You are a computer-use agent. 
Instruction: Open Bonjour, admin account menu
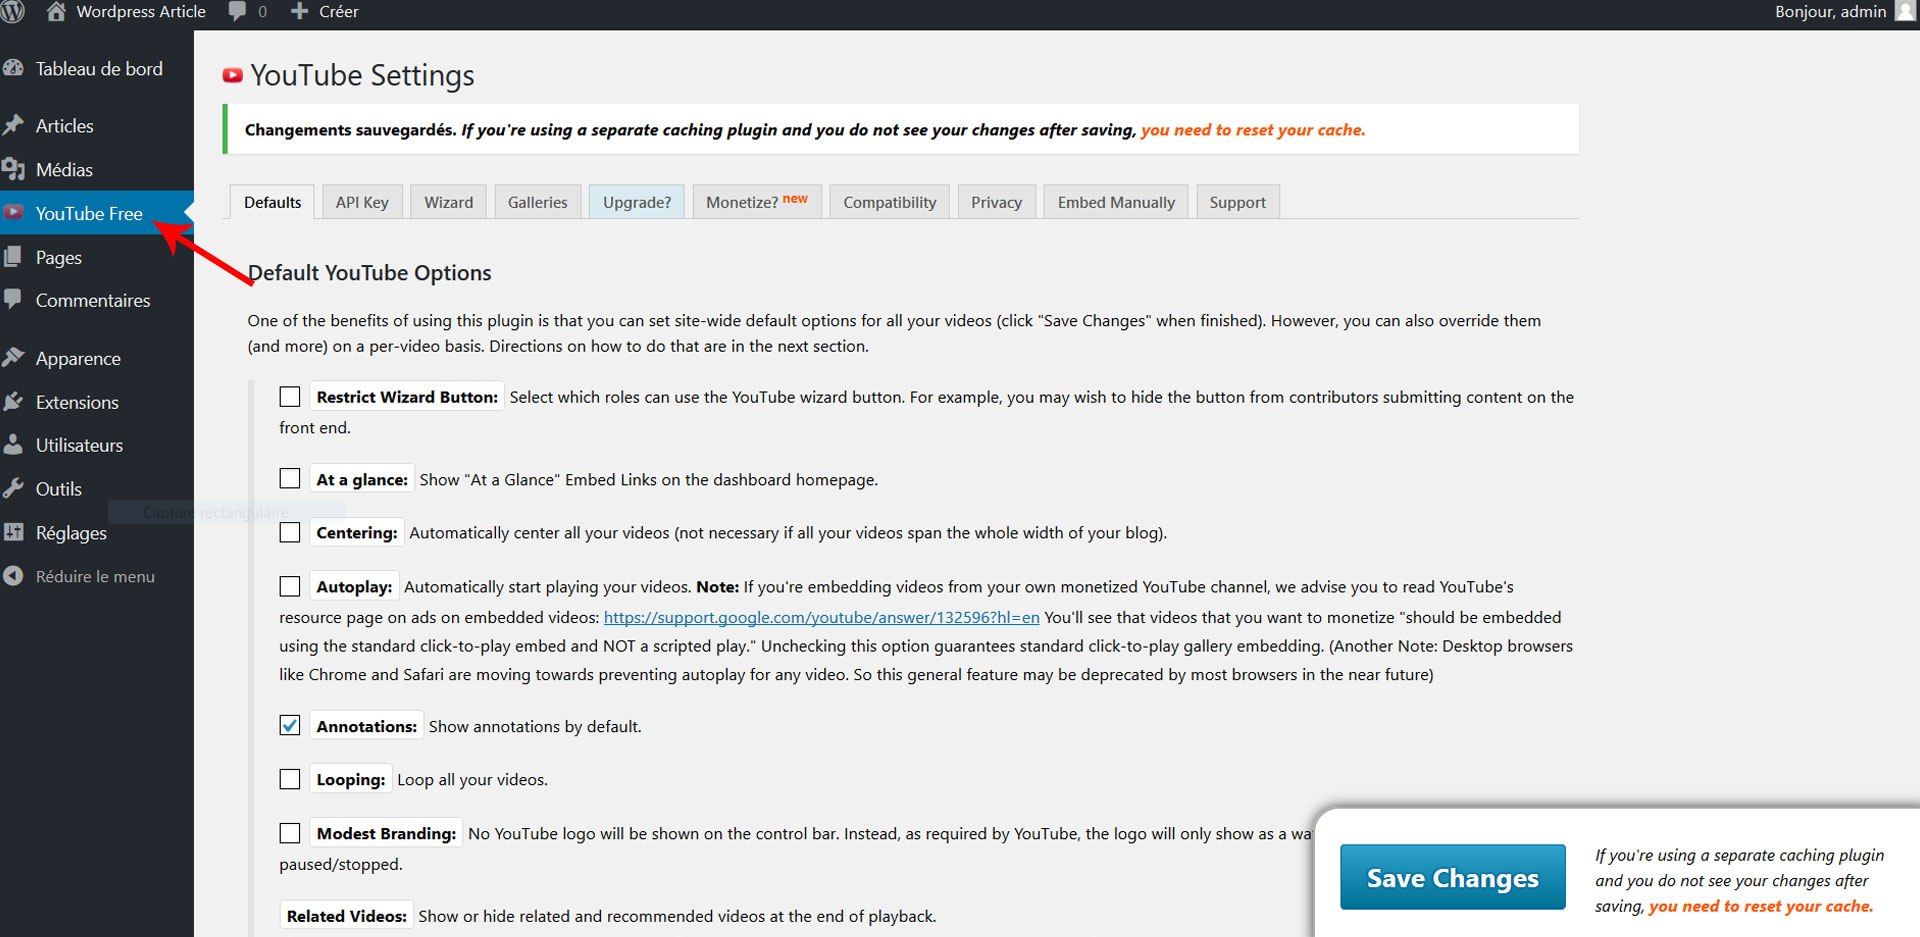tap(1830, 12)
